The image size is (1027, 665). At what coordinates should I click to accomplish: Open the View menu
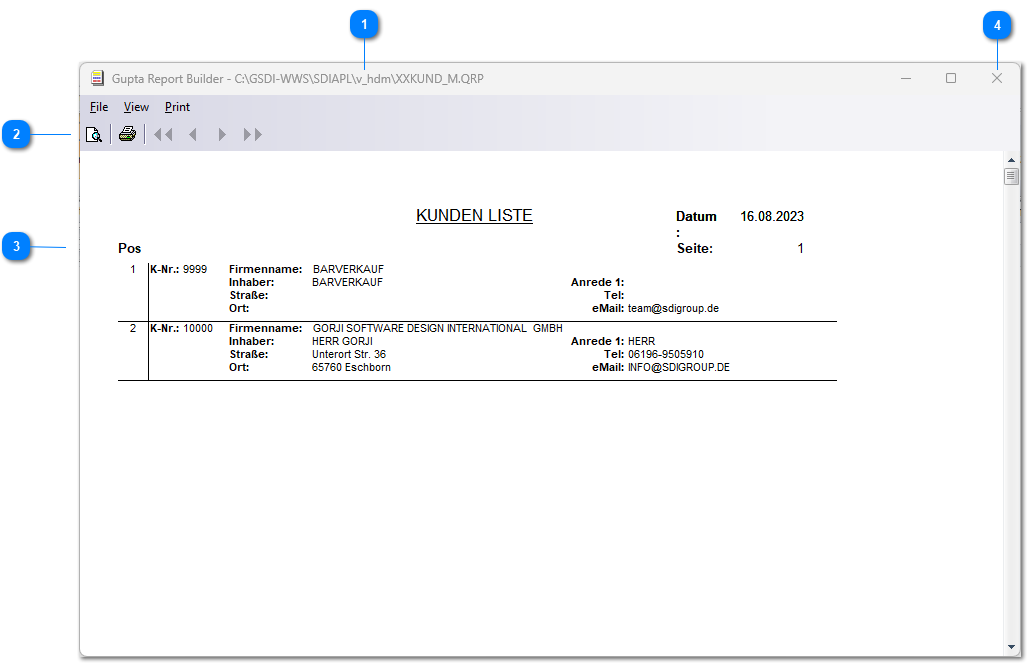pos(136,107)
